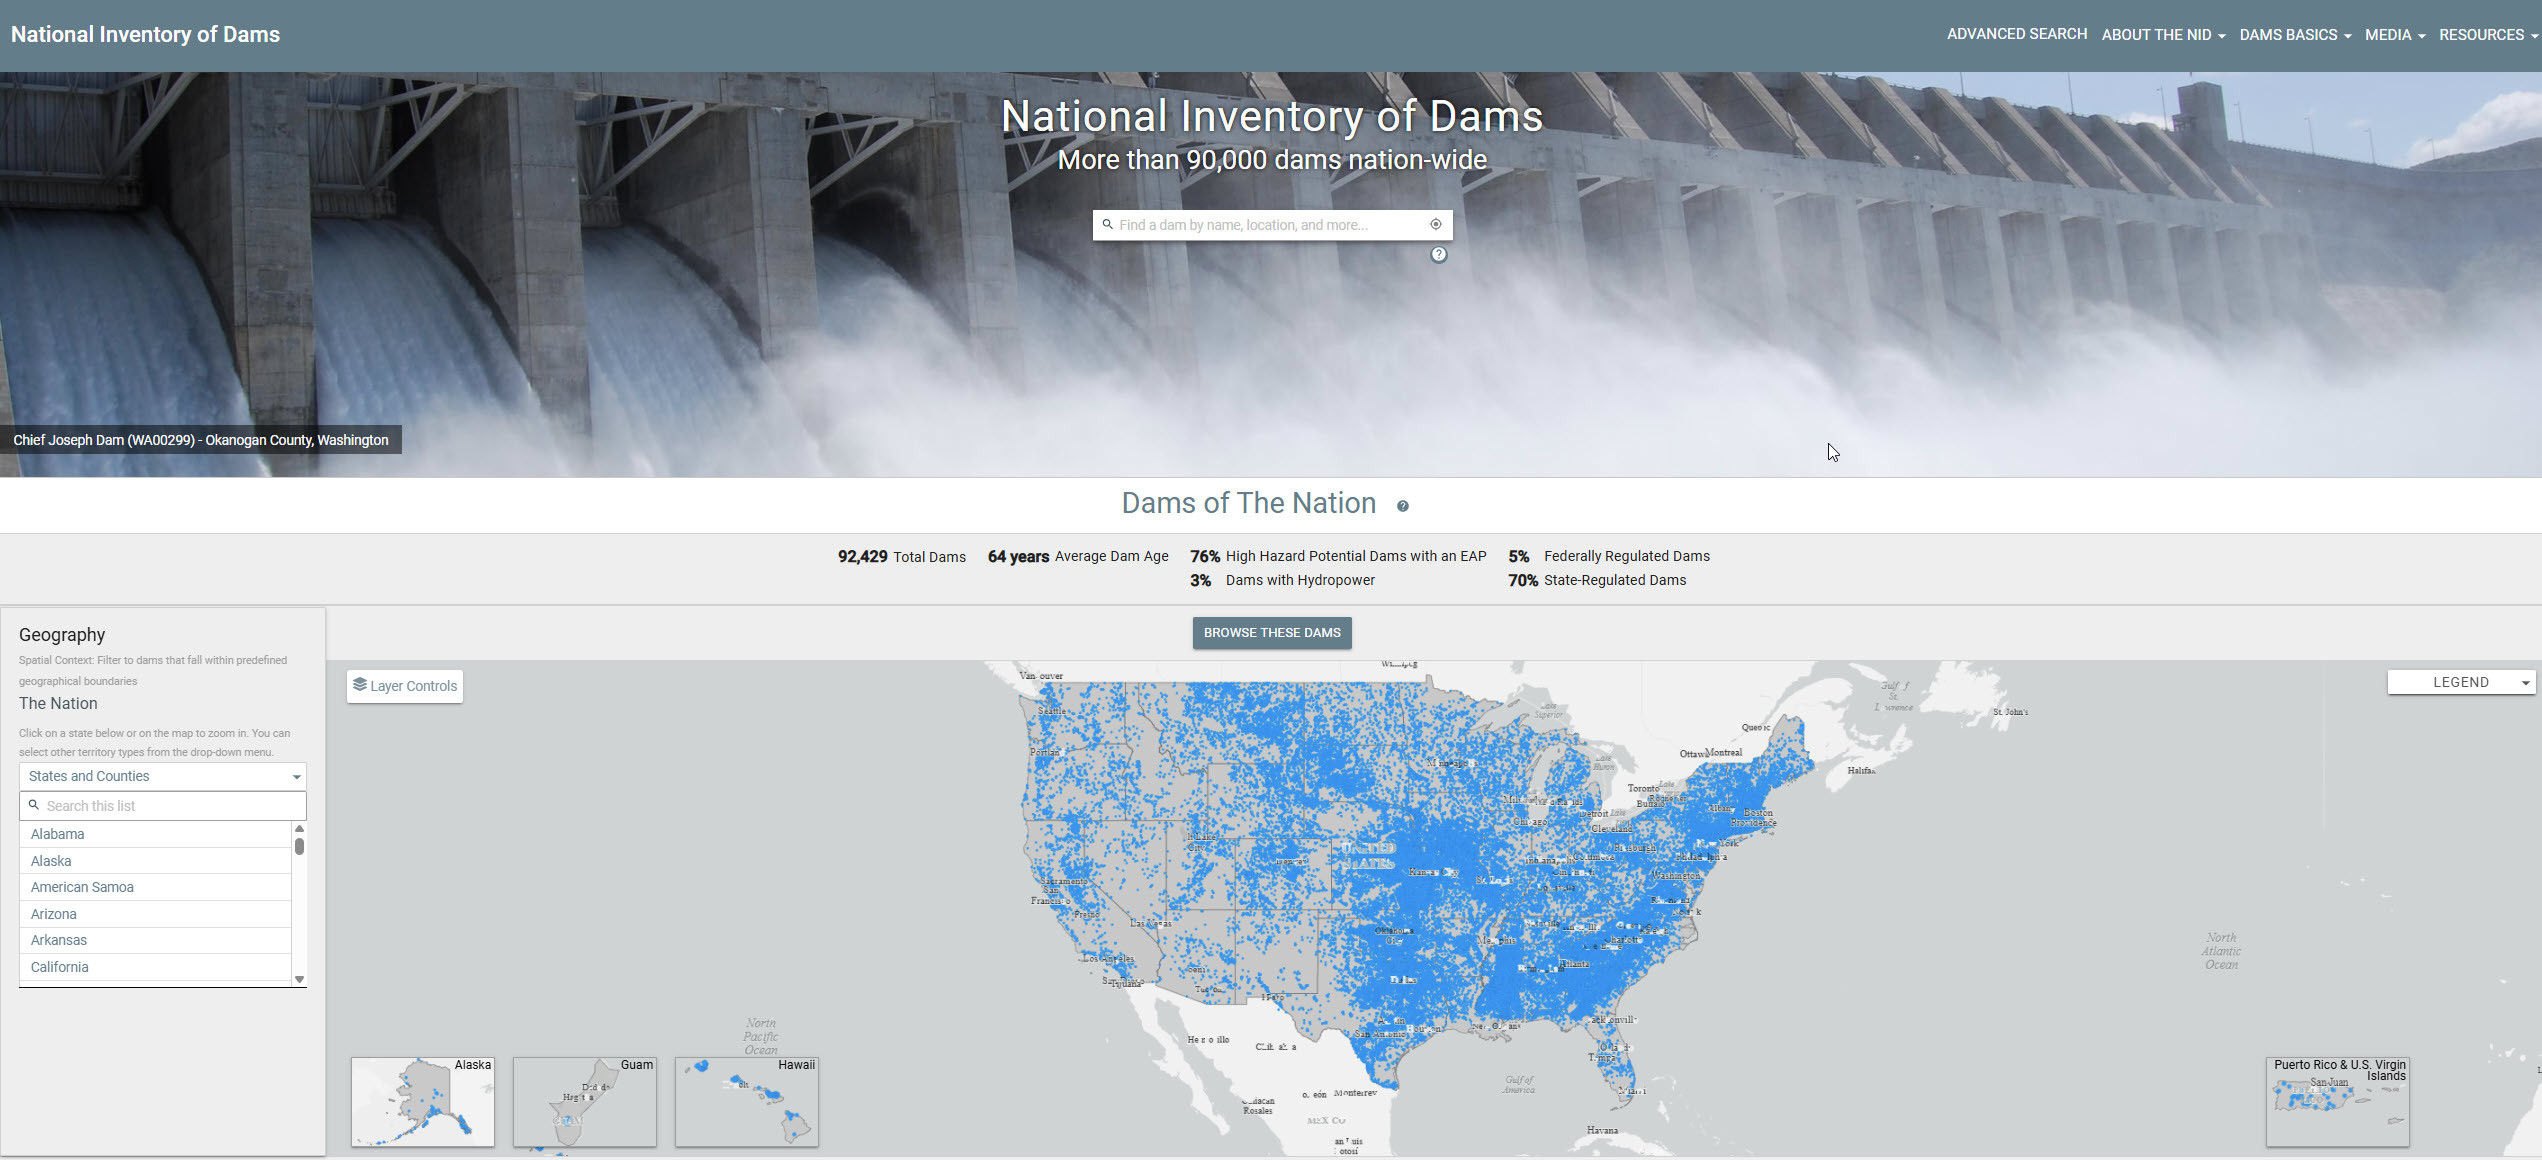
Task: Open the Dams Basics menu
Action: (2295, 35)
